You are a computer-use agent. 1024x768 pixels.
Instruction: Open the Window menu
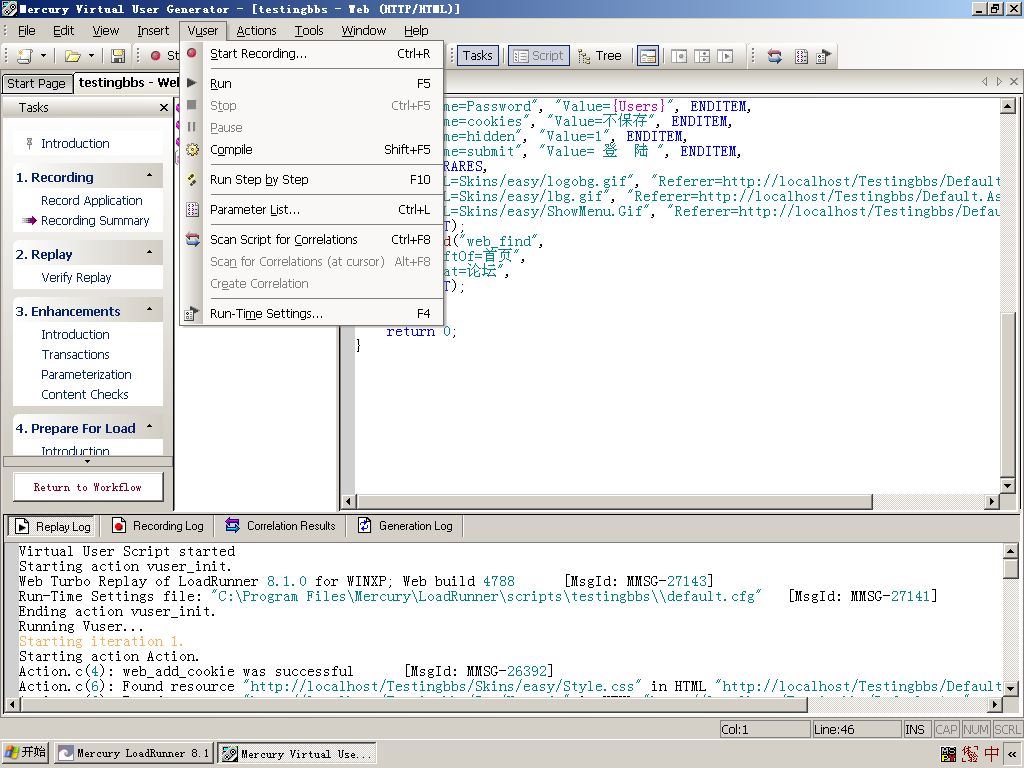pyautogui.click(x=363, y=31)
